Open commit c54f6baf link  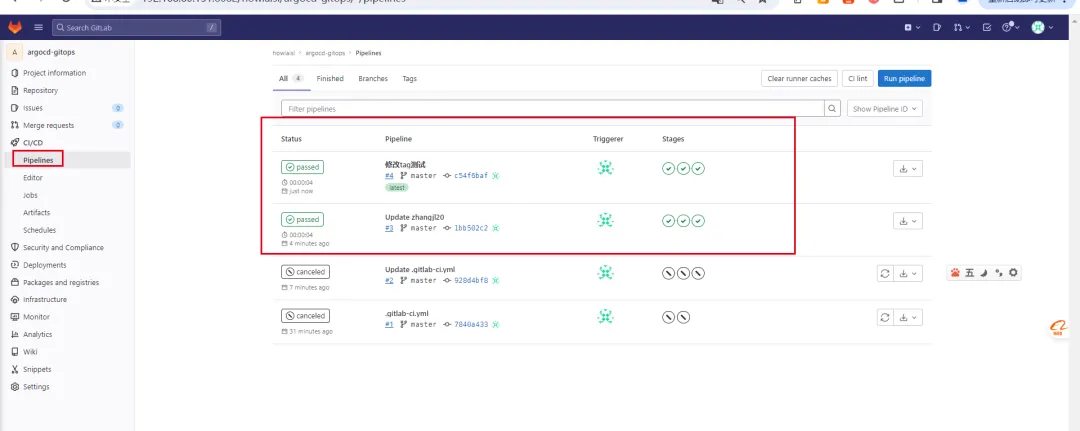470,176
